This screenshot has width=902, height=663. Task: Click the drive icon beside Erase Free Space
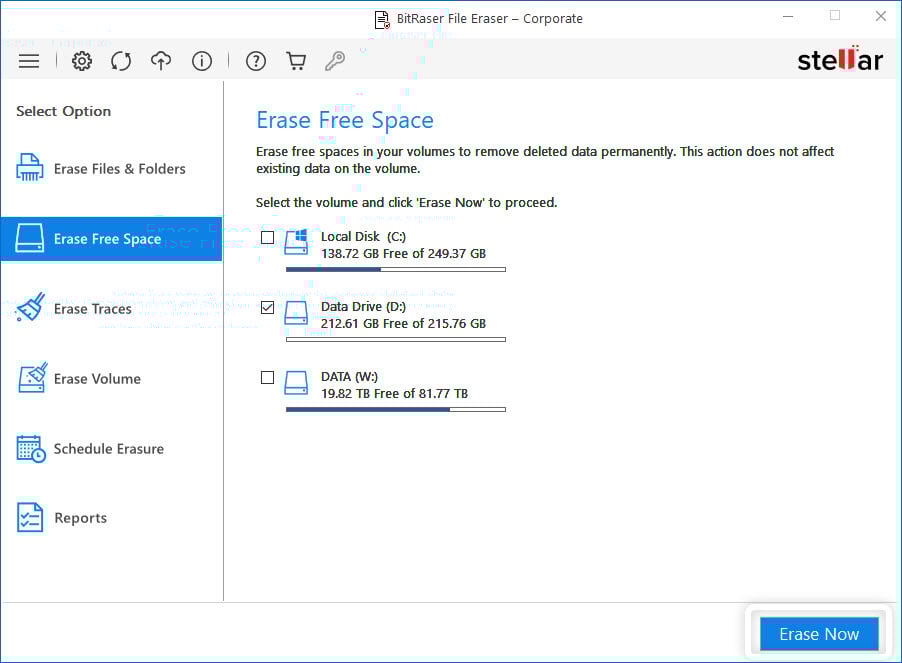point(30,238)
